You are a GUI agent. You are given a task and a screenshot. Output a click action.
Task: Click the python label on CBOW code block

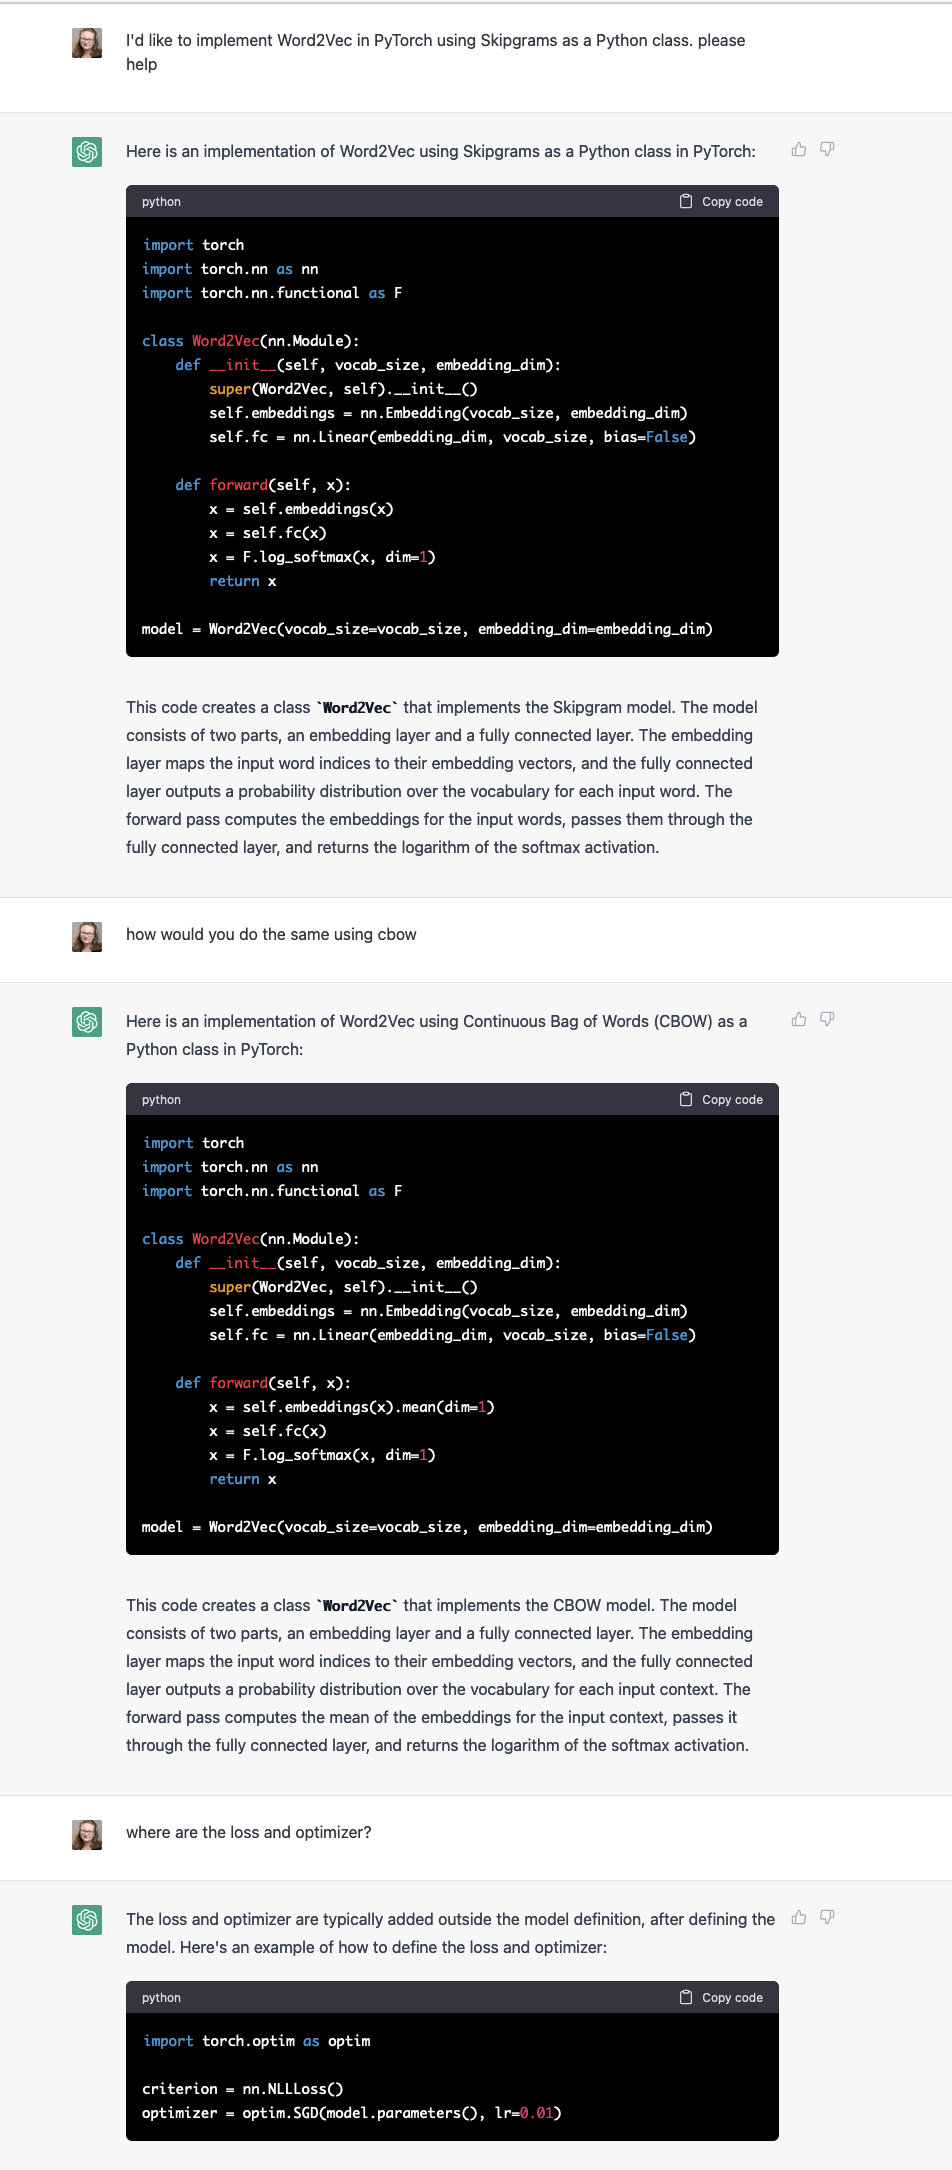click(x=161, y=1099)
